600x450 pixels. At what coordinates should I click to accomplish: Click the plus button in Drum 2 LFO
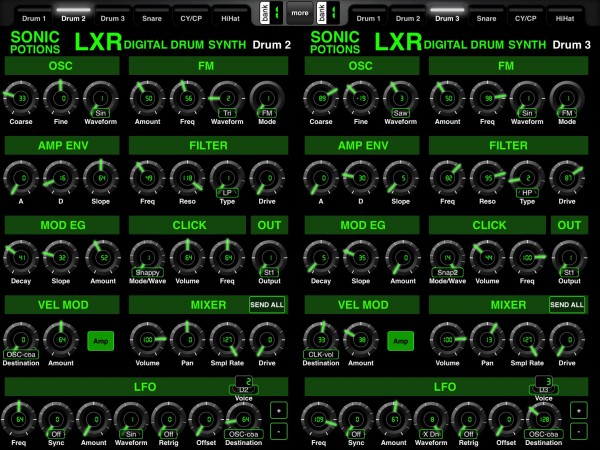[279, 411]
